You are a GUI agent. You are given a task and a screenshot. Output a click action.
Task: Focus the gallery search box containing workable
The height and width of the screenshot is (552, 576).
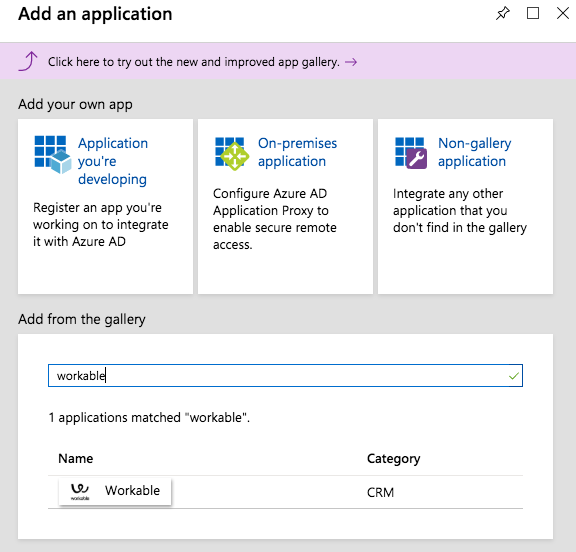[x=285, y=375]
